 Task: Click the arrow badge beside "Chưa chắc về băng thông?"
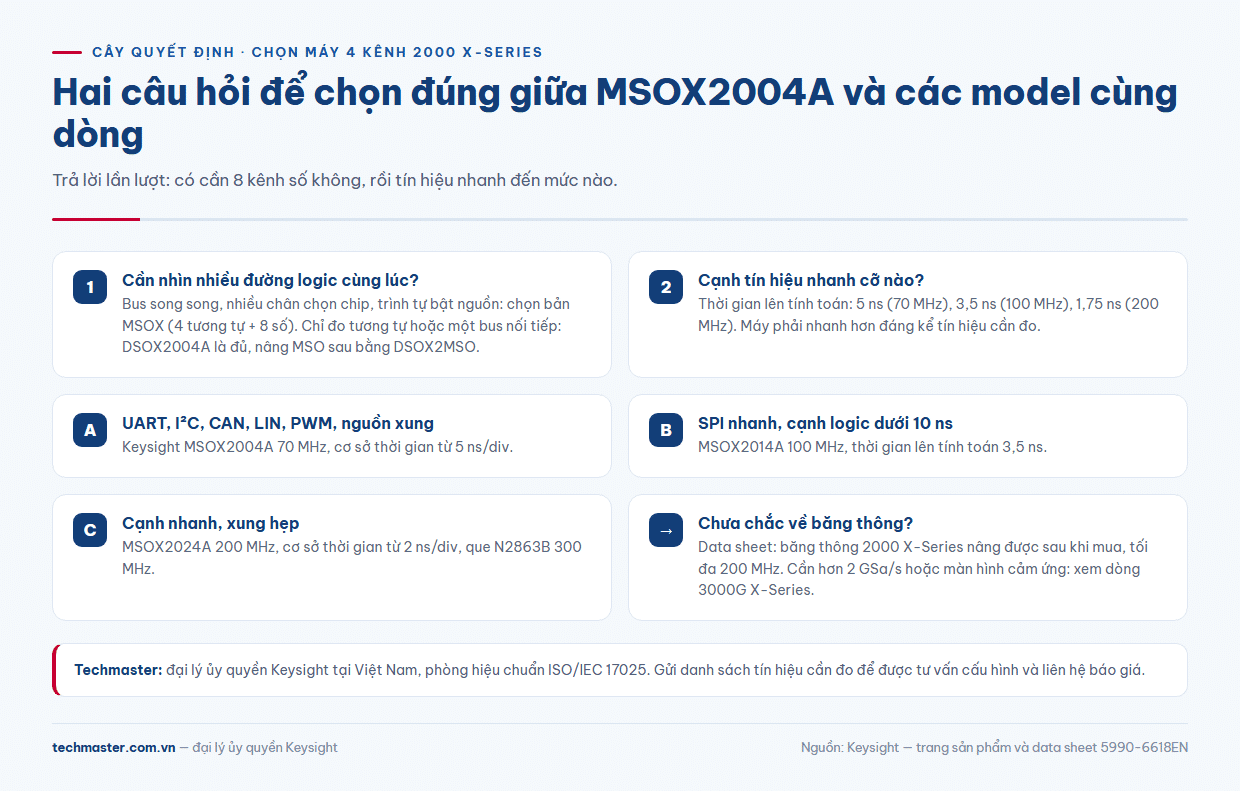[x=666, y=531]
